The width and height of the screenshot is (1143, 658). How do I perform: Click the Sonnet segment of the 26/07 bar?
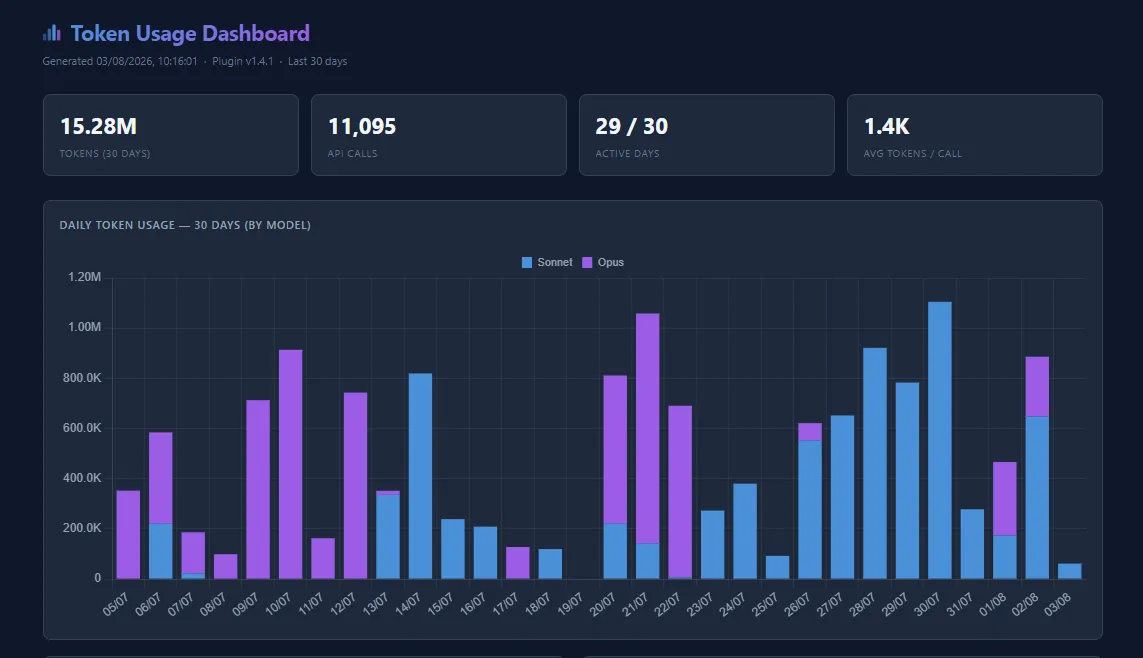810,509
